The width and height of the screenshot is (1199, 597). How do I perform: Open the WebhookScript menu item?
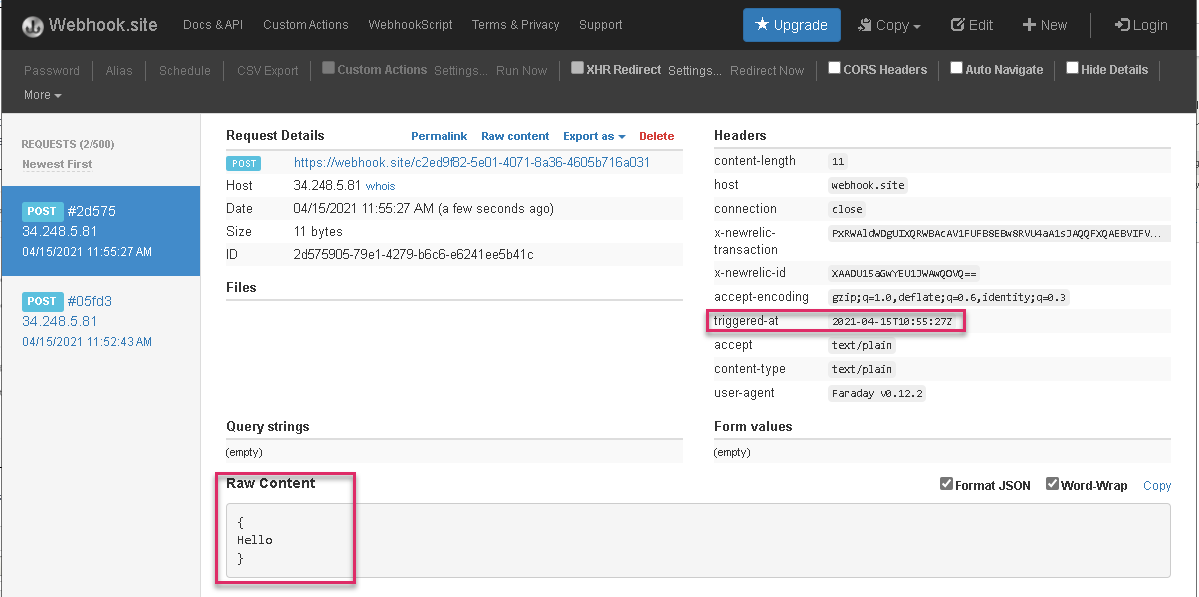(x=410, y=25)
